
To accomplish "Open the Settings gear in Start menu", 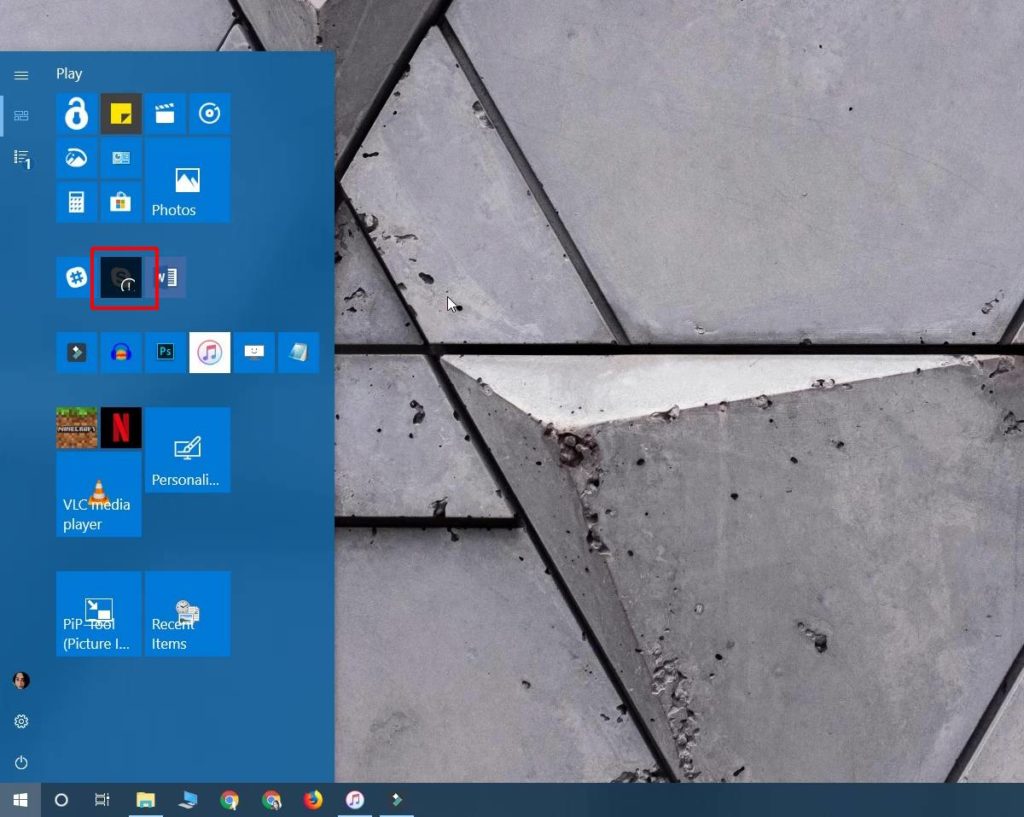I will tap(21, 721).
